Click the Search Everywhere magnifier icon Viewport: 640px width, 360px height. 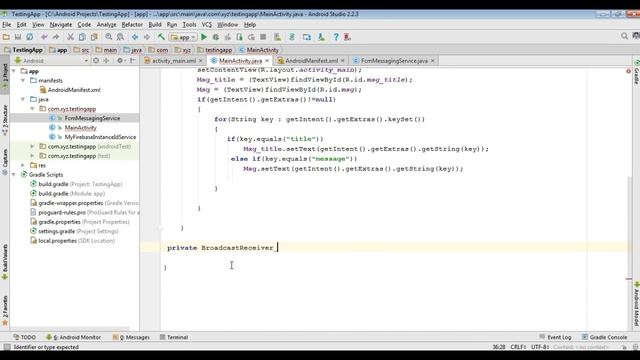coord(624,36)
